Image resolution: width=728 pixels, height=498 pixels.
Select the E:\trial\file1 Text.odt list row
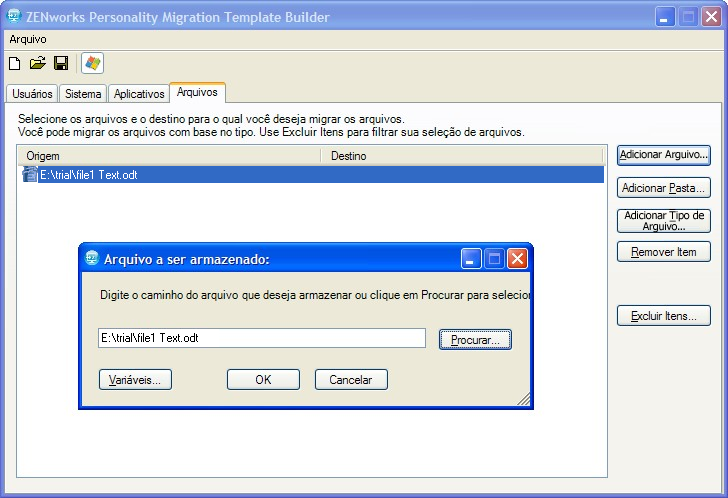313,175
